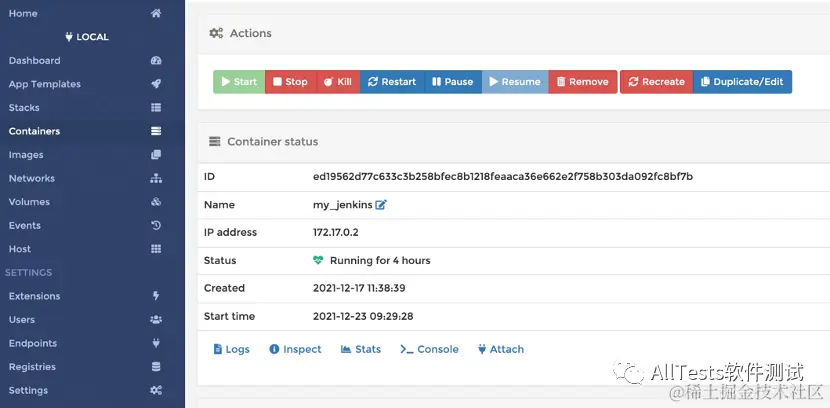
Task: Remove the container
Action: pyautogui.click(x=583, y=82)
